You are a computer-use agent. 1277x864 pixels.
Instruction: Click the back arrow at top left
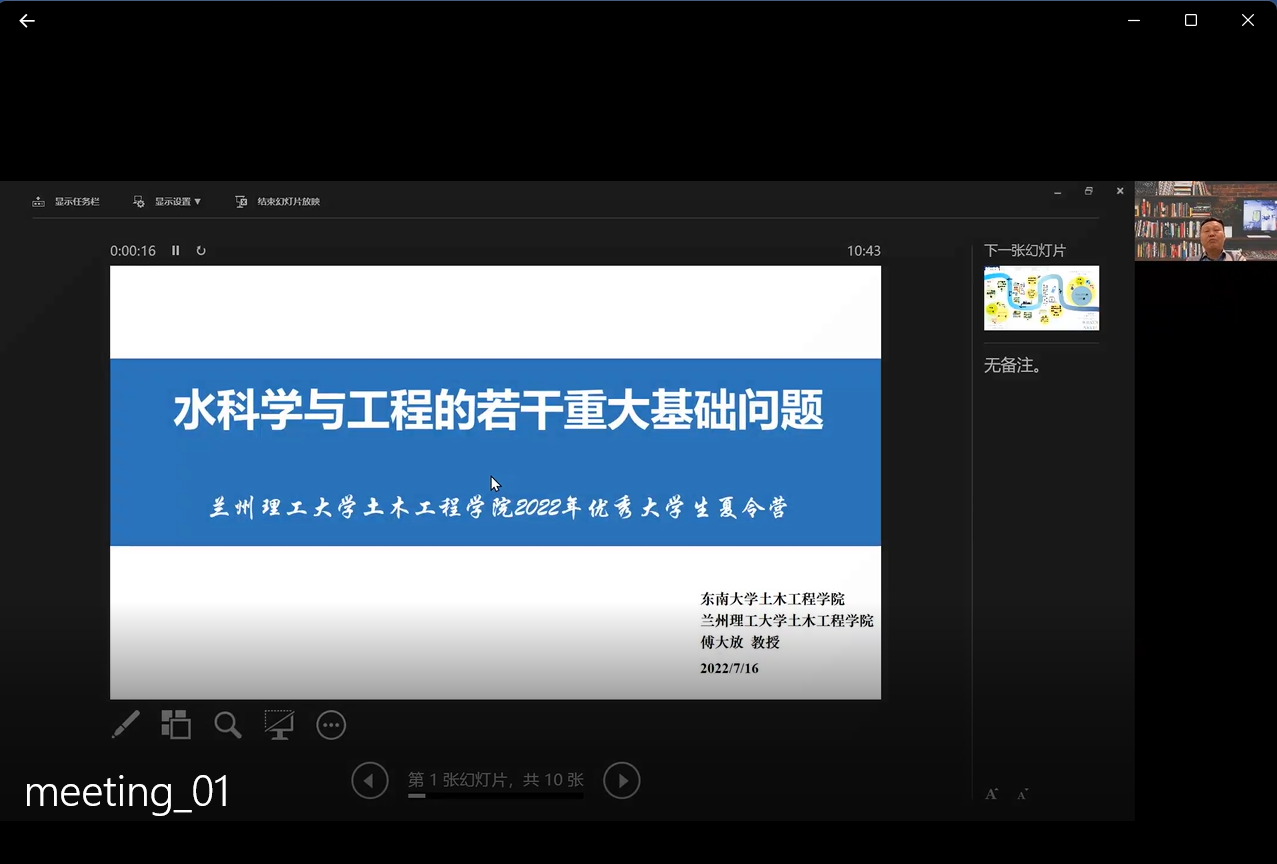[x=27, y=21]
